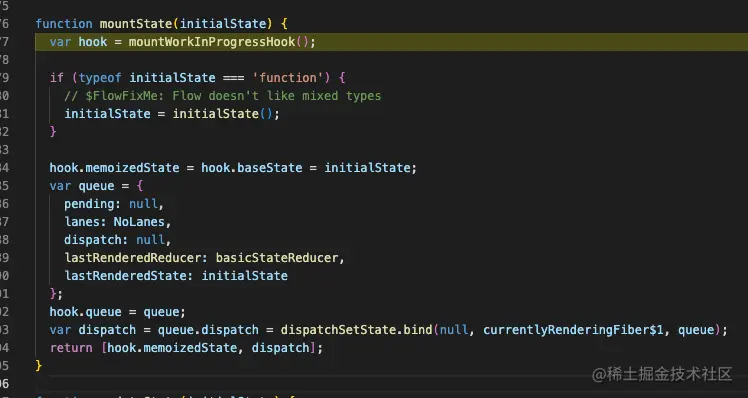This screenshot has width=748, height=398.
Task: Click the basicStateReducer value
Action: (277, 258)
